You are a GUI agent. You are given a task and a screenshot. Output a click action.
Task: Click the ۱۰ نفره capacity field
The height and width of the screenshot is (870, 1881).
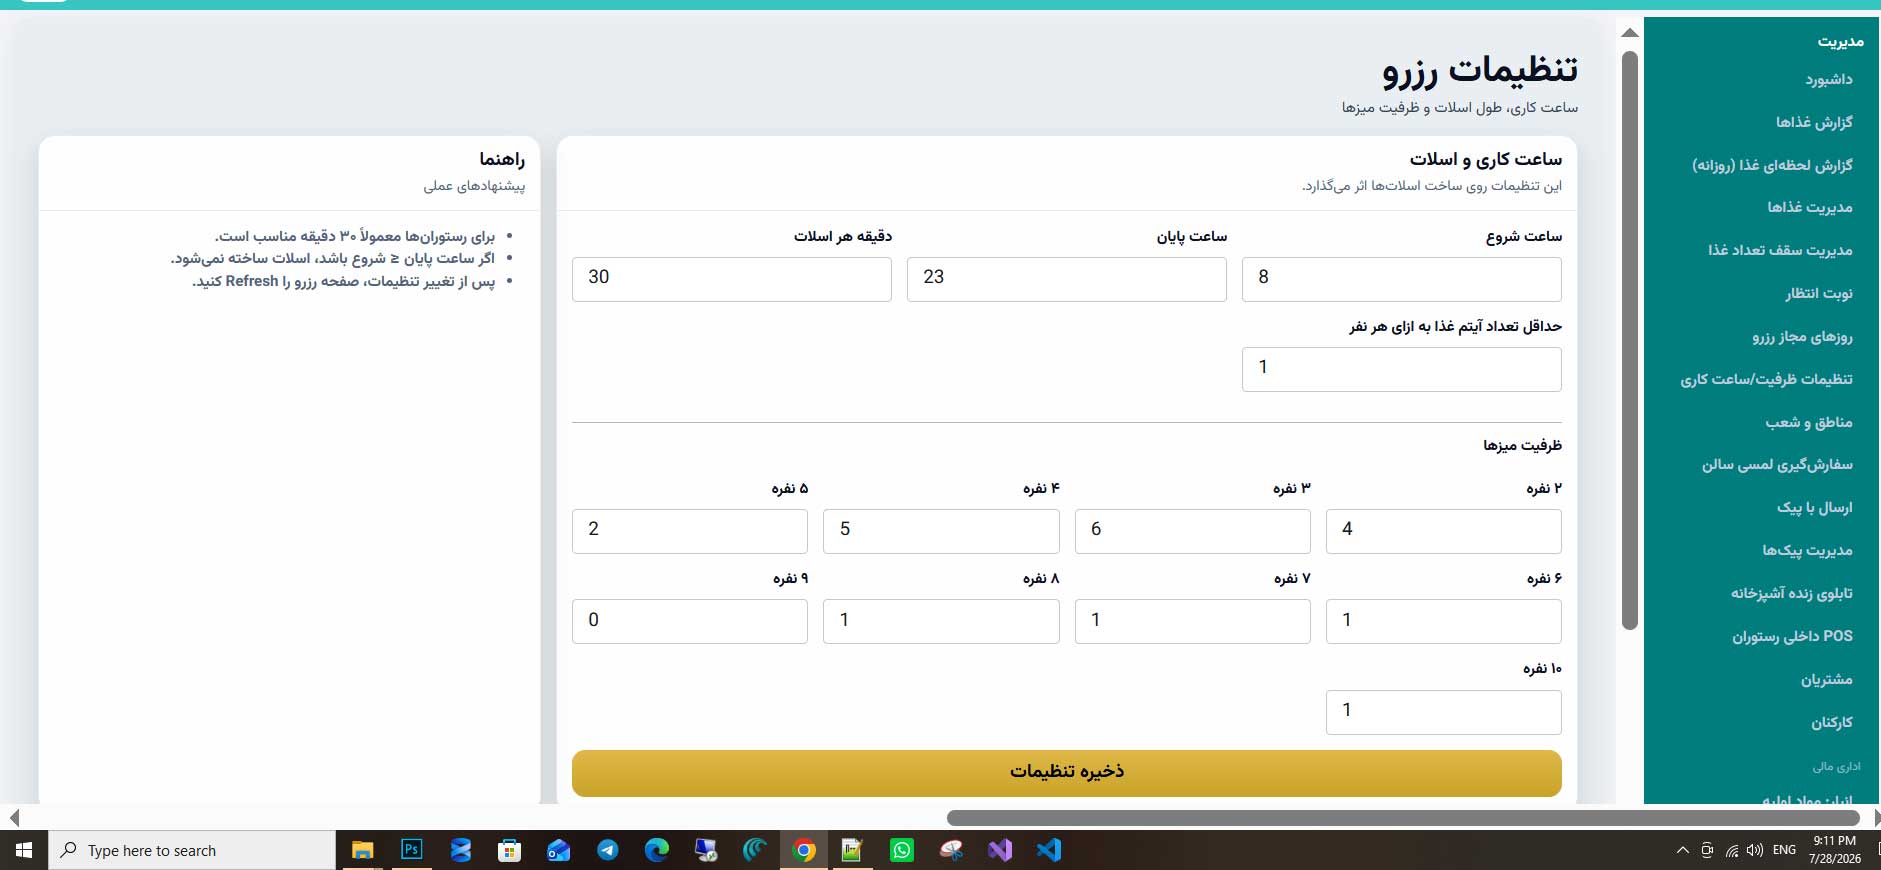click(x=1443, y=712)
